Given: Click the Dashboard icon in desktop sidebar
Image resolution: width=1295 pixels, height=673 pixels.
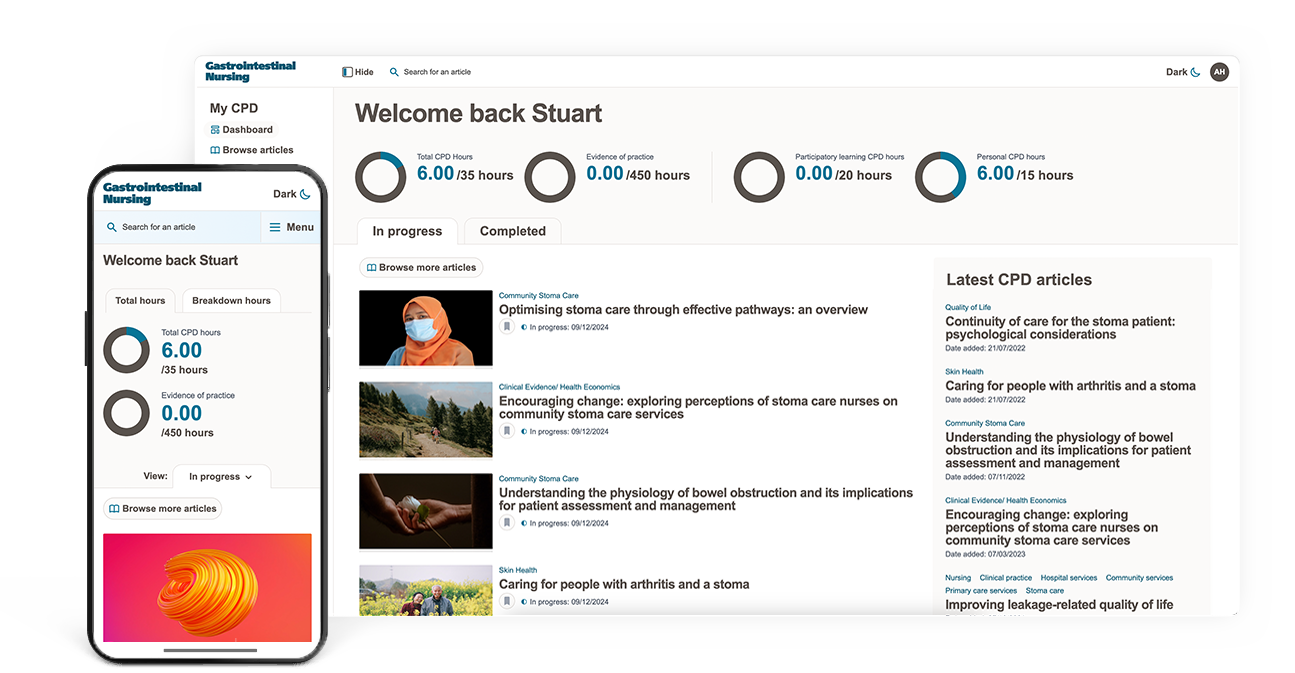Looking at the screenshot, I should coord(215,130).
